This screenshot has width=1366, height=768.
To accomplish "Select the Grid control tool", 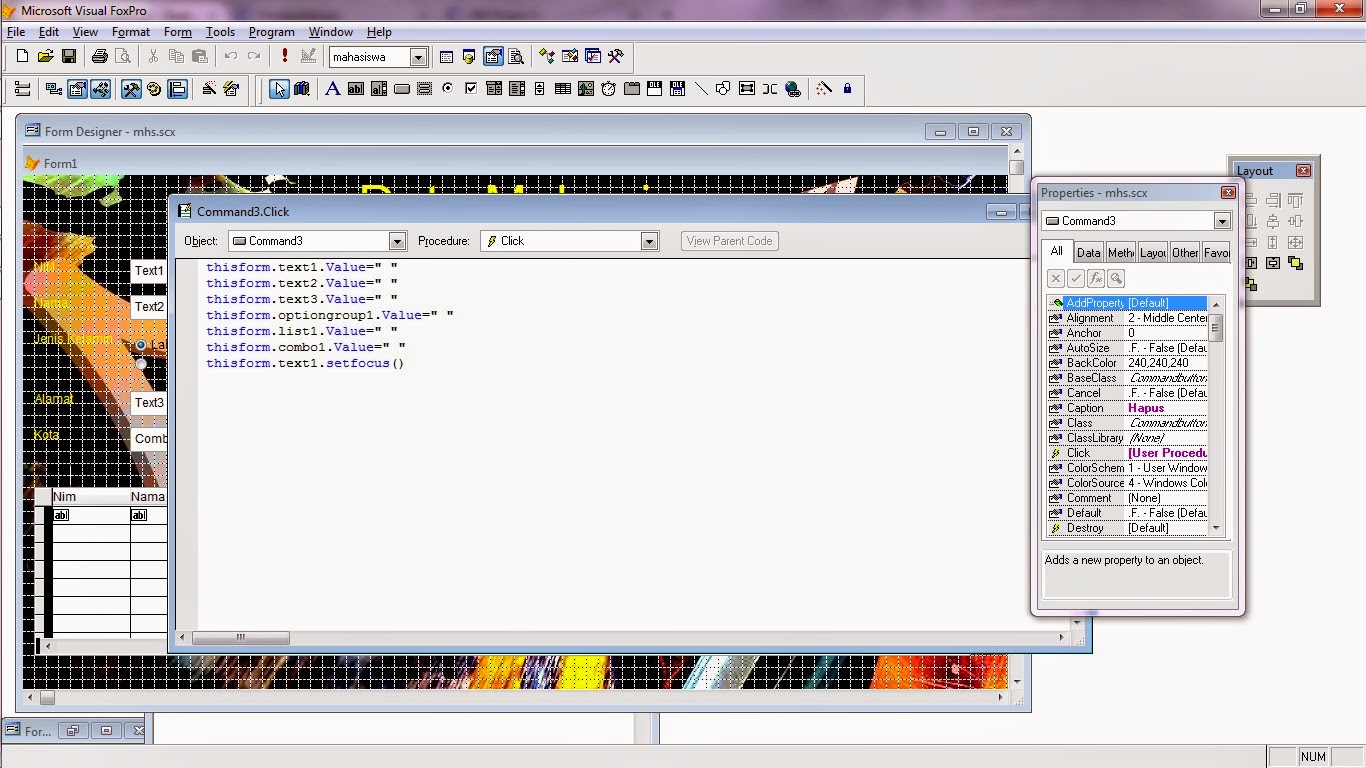I will tap(562, 89).
